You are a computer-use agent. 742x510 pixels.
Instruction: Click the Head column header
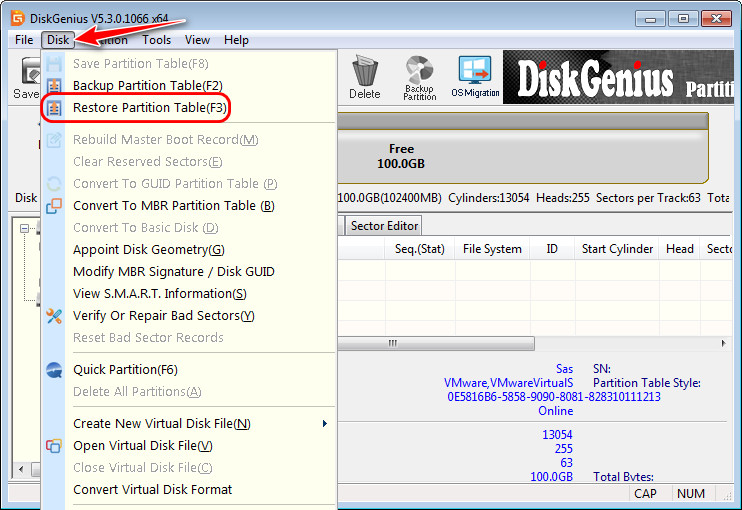pos(680,249)
